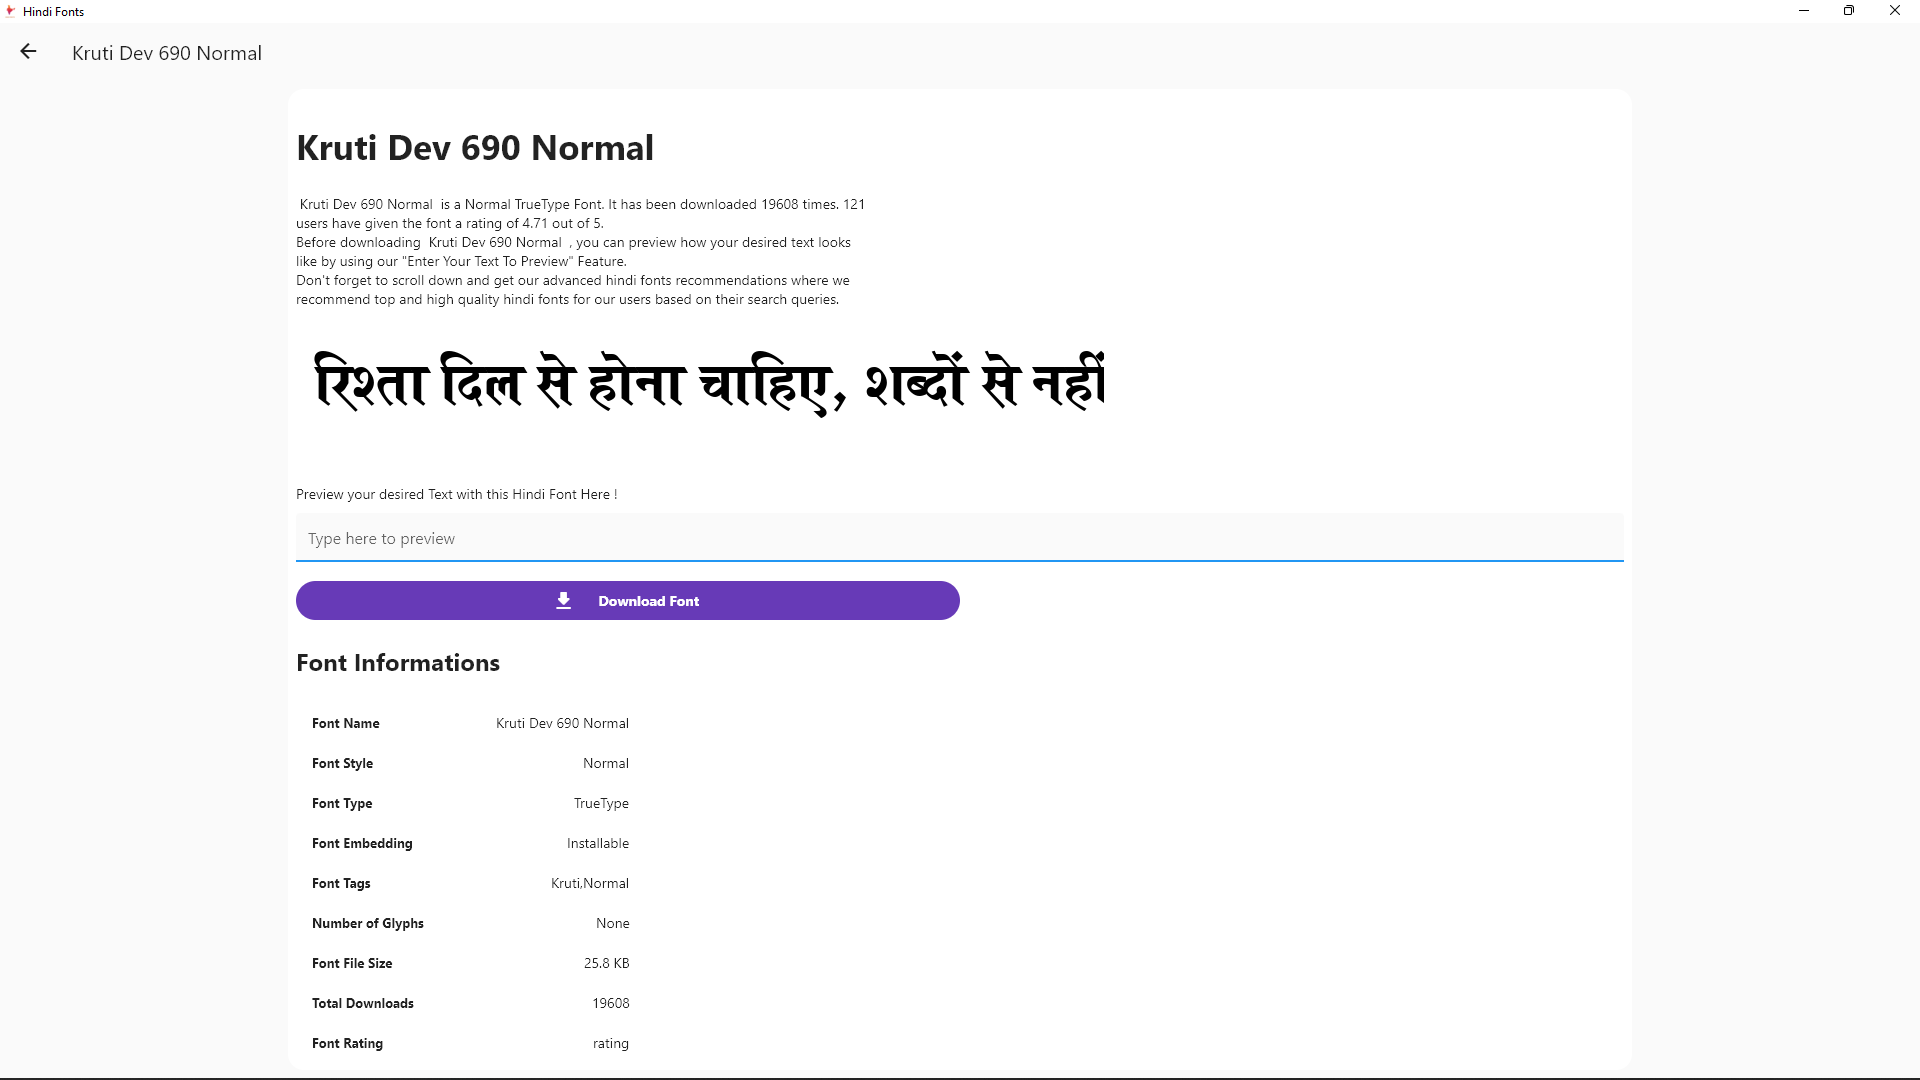This screenshot has width=1920, height=1080.
Task: Click the 'Font Informations' section heading
Action: (x=398, y=663)
